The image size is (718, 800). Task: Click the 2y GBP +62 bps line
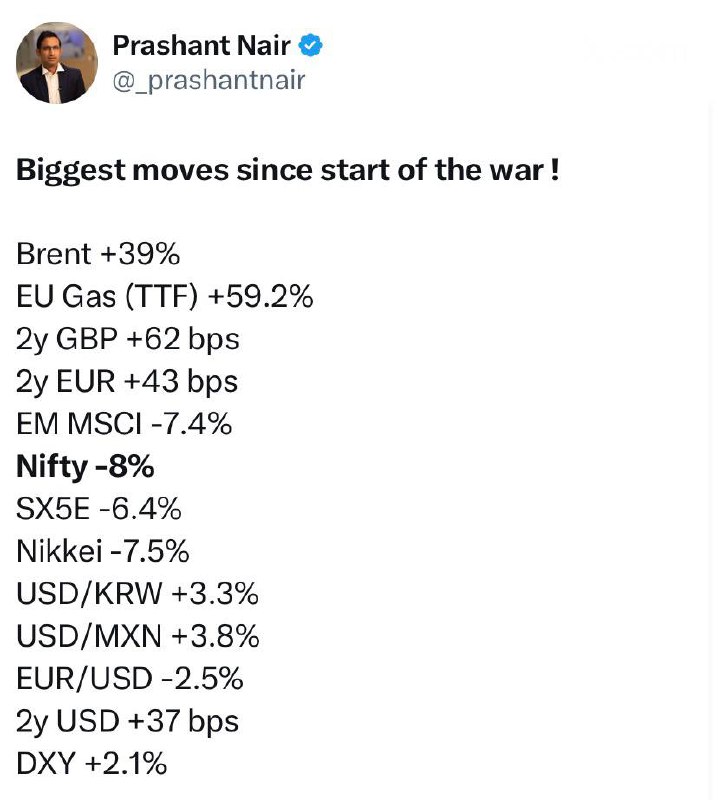coord(128,339)
